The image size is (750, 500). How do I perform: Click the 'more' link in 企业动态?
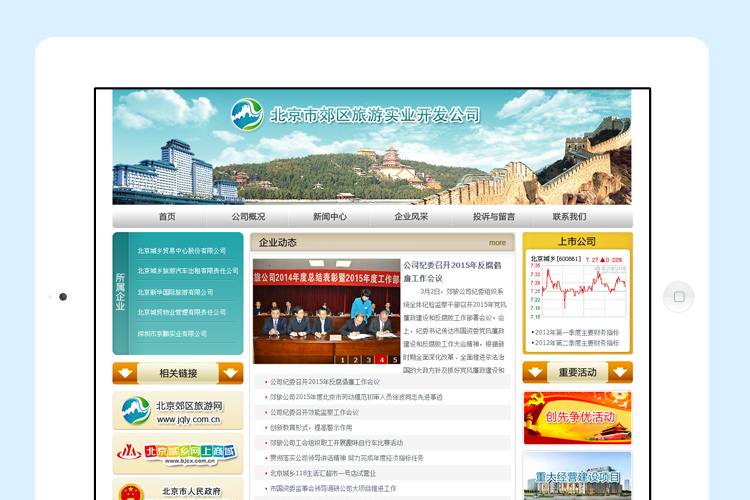click(x=497, y=243)
